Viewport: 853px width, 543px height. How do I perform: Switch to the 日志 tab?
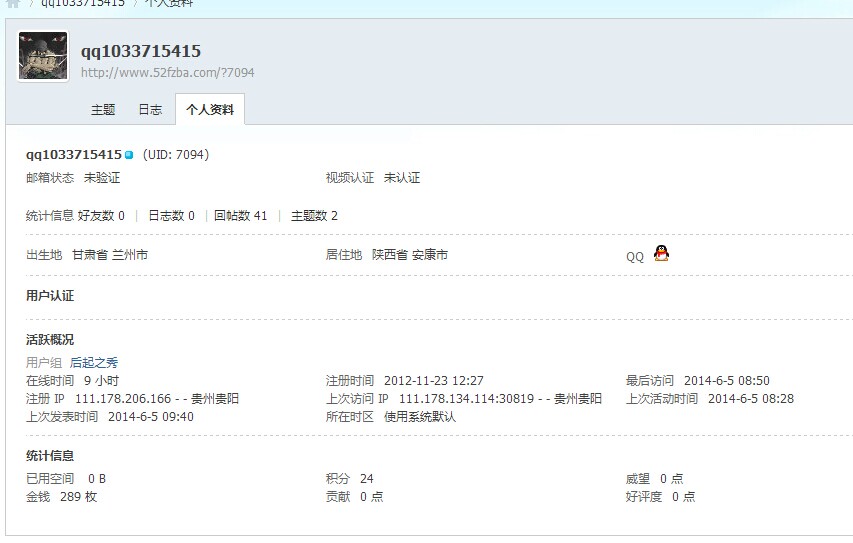150,110
